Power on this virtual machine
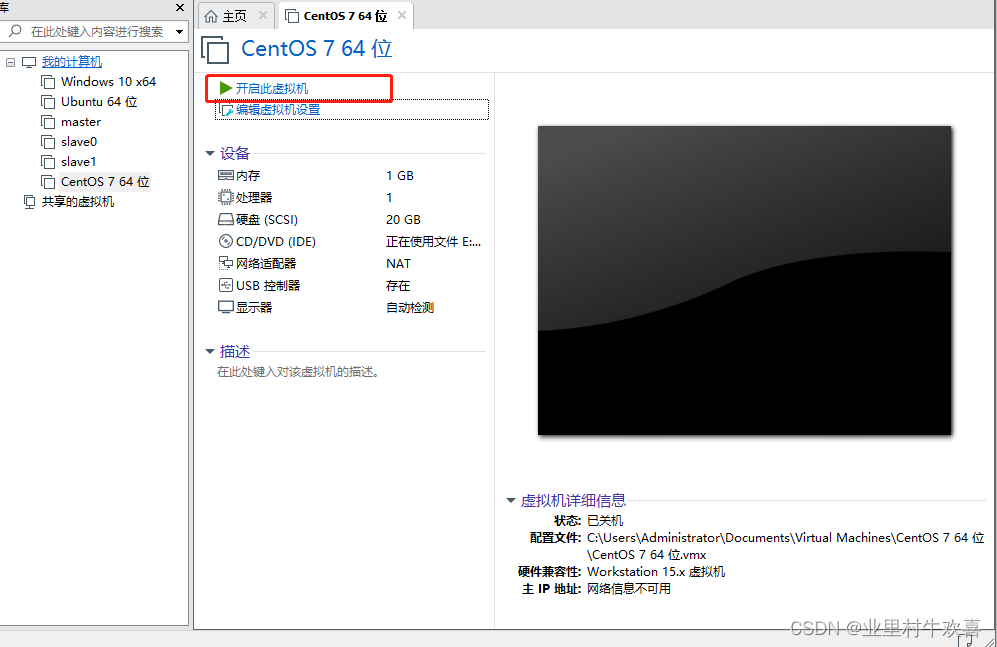Viewport: 997px width, 647px height. pos(272,88)
